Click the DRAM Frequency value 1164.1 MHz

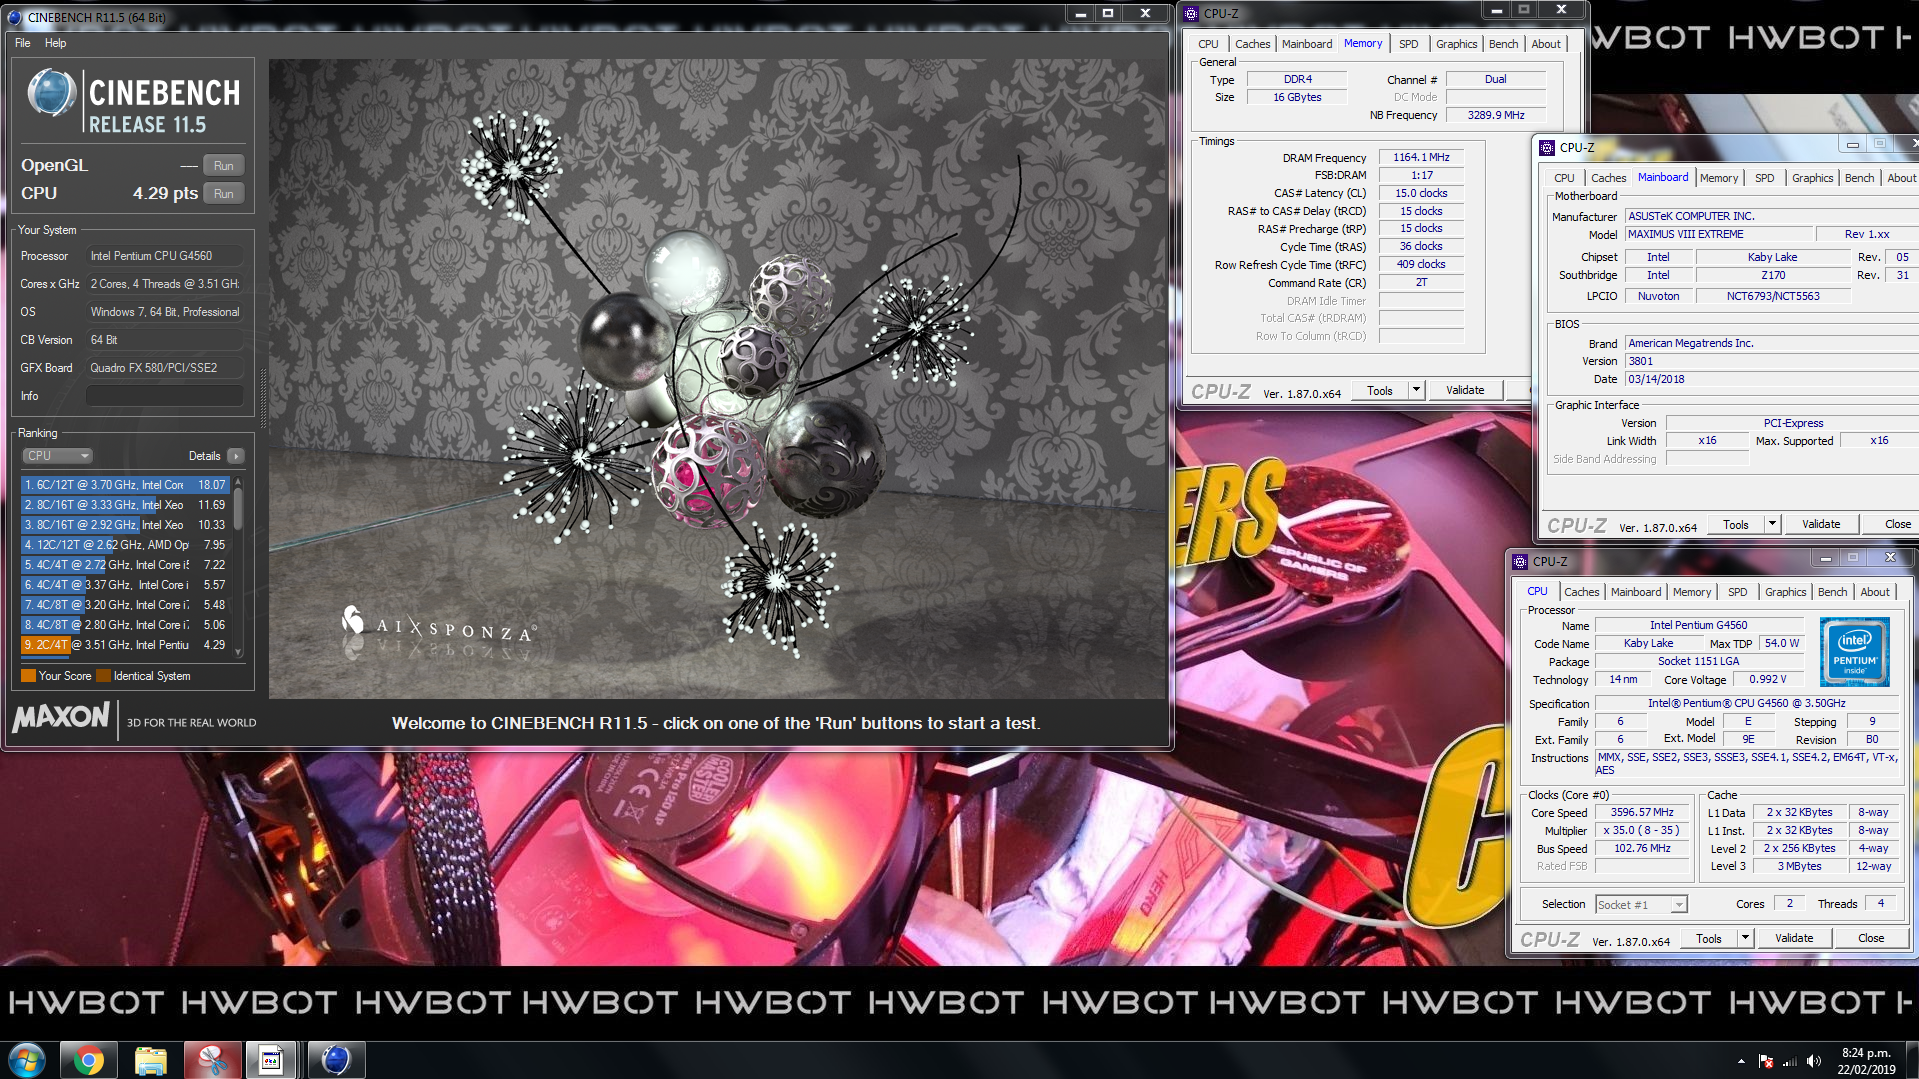1421,158
